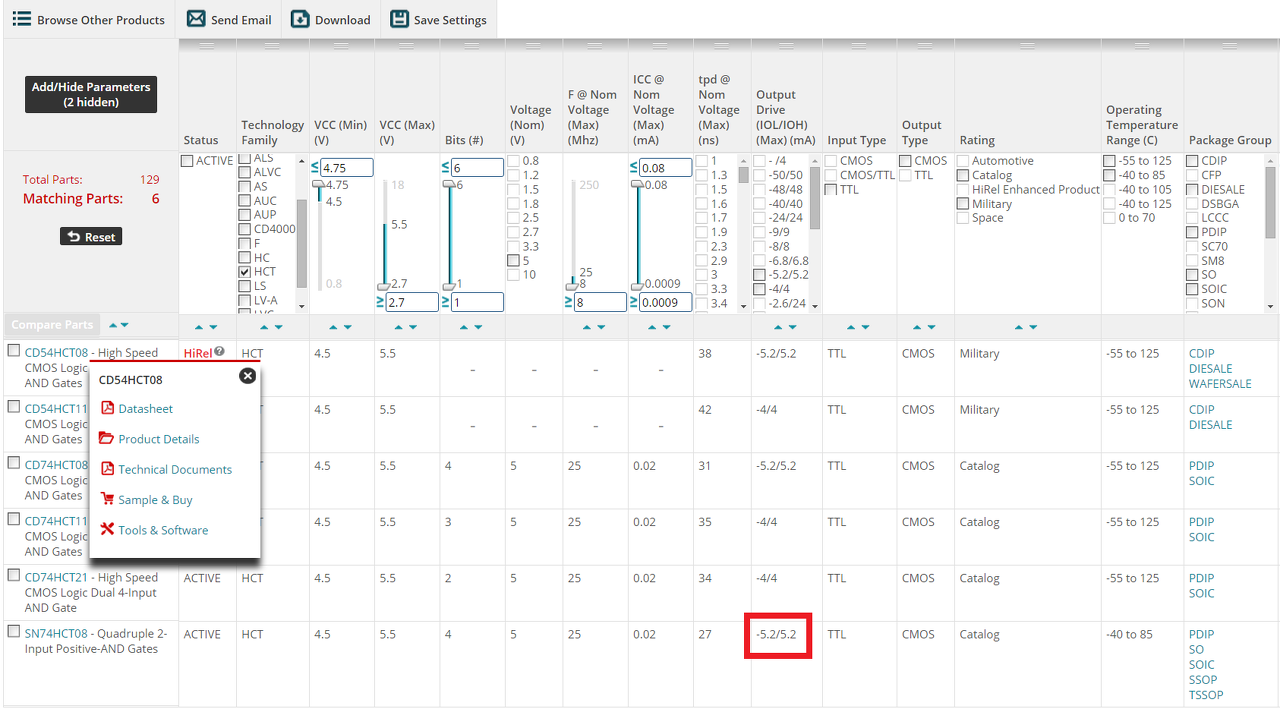Select Tools & Software in the popup
Screen dimensions: 1280x709
pyautogui.click(x=163, y=530)
